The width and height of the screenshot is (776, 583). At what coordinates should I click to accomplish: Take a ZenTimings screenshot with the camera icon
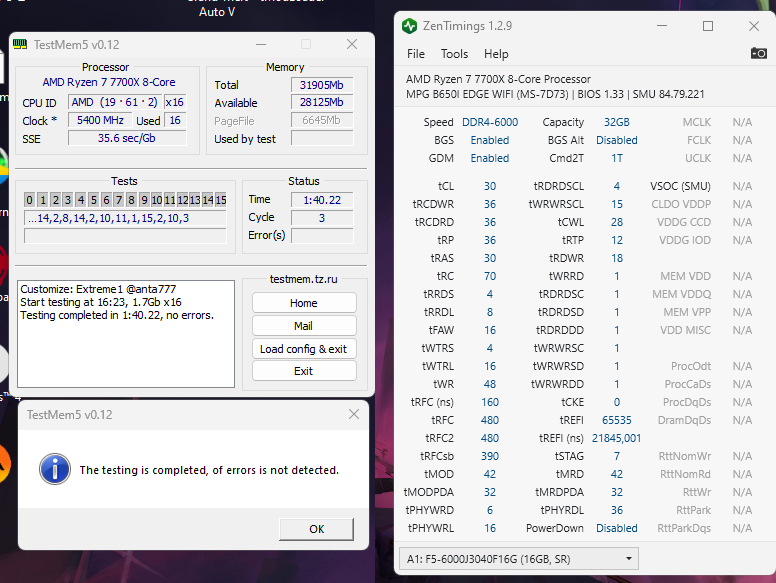click(x=758, y=53)
